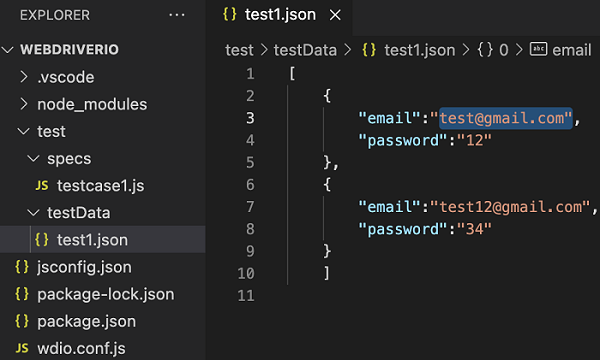Select test1.json in the explorer tree
This screenshot has width=600, height=360.
click(103, 239)
